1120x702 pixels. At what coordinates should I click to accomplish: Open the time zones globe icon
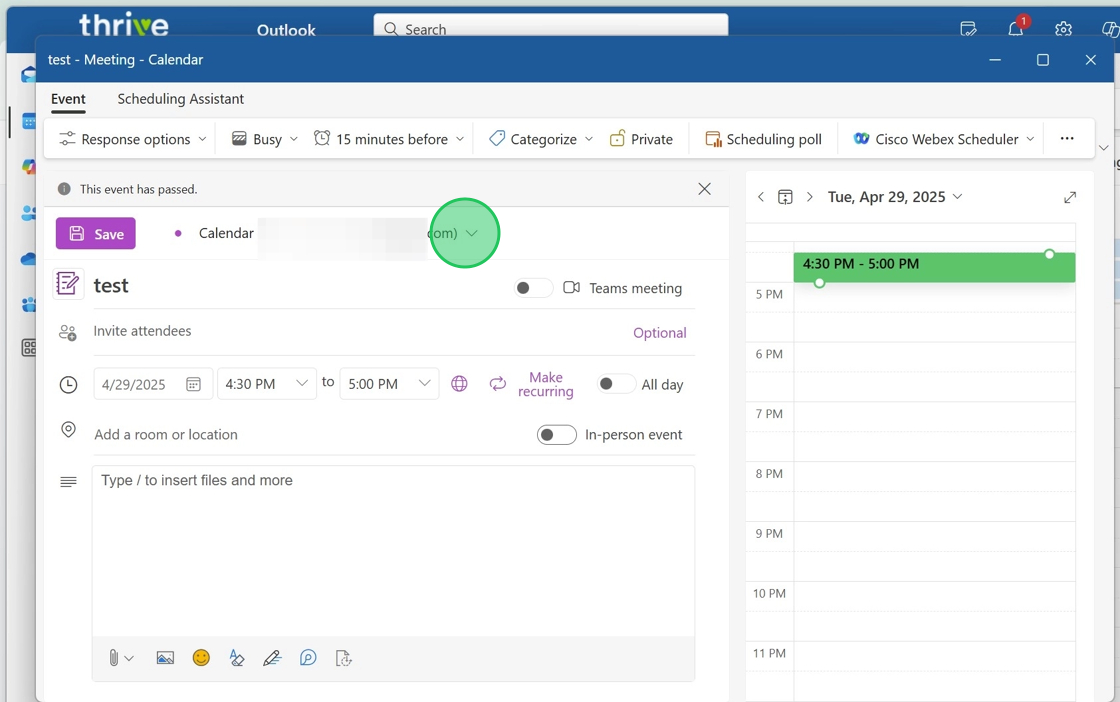coord(459,384)
